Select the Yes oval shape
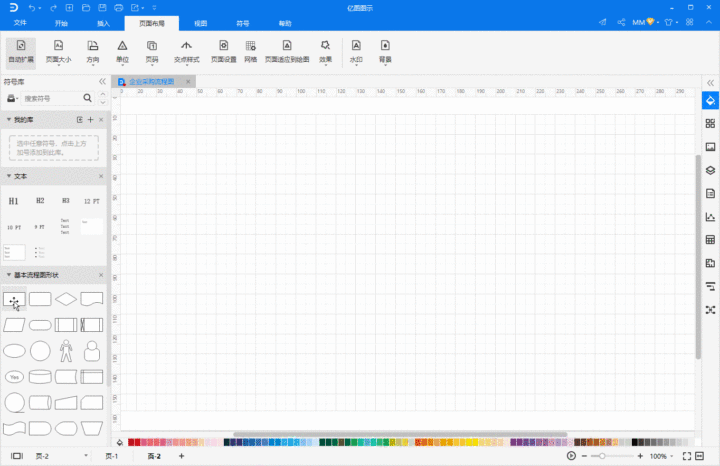This screenshot has width=720, height=466. pos(14,377)
